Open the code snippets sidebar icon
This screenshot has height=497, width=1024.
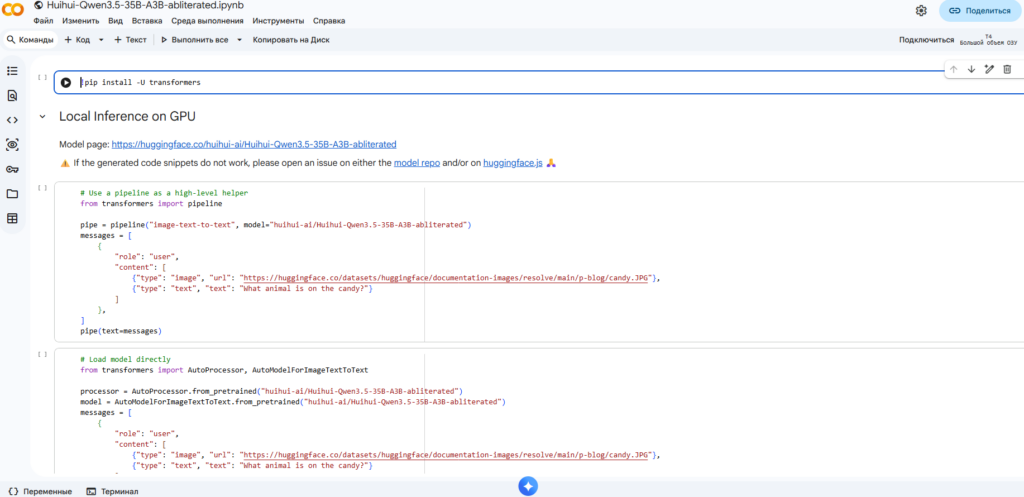pyautogui.click(x=12, y=120)
